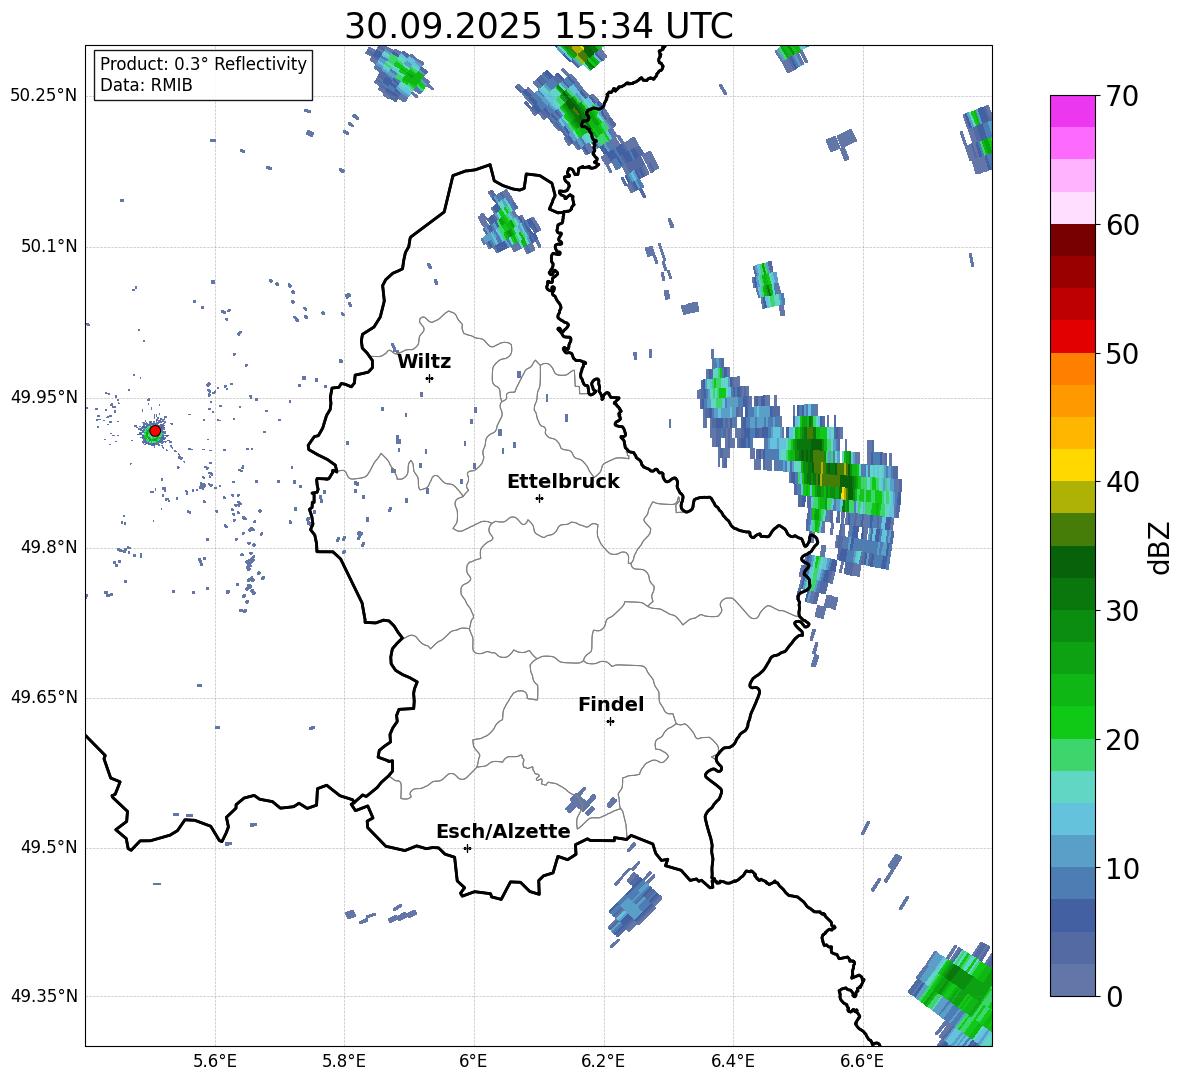This screenshot has width=1184, height=1081.
Task: Click the colorbar tick value 60
Action: [1122, 225]
